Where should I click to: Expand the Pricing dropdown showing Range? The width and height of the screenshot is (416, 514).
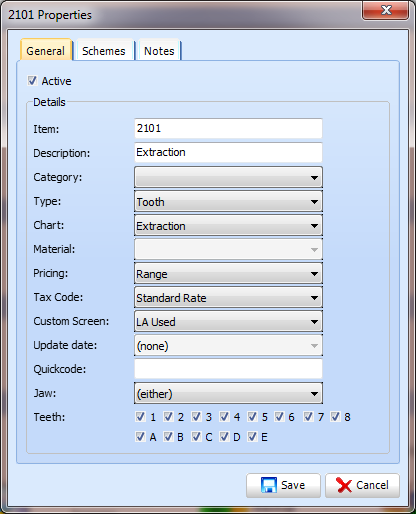pyautogui.click(x=228, y=274)
